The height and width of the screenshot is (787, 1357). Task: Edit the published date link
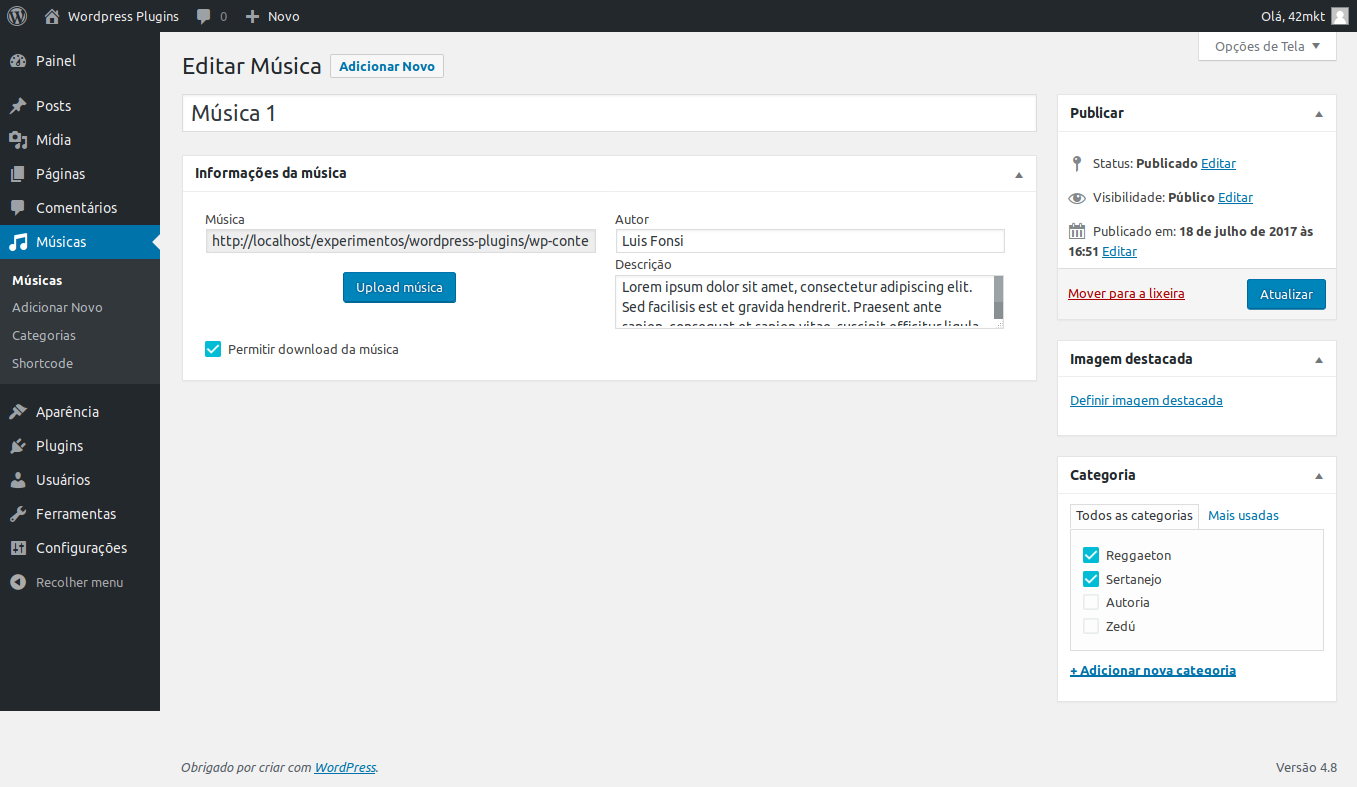[x=1119, y=252]
